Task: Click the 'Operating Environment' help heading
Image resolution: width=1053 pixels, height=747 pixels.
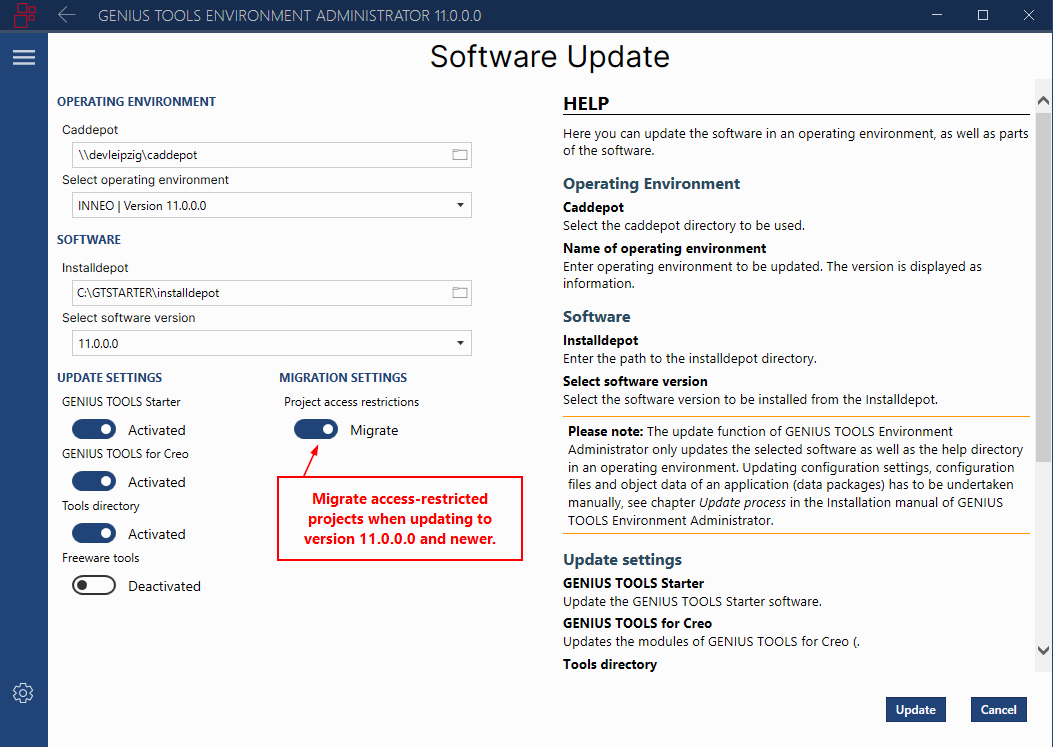Action: click(x=651, y=183)
